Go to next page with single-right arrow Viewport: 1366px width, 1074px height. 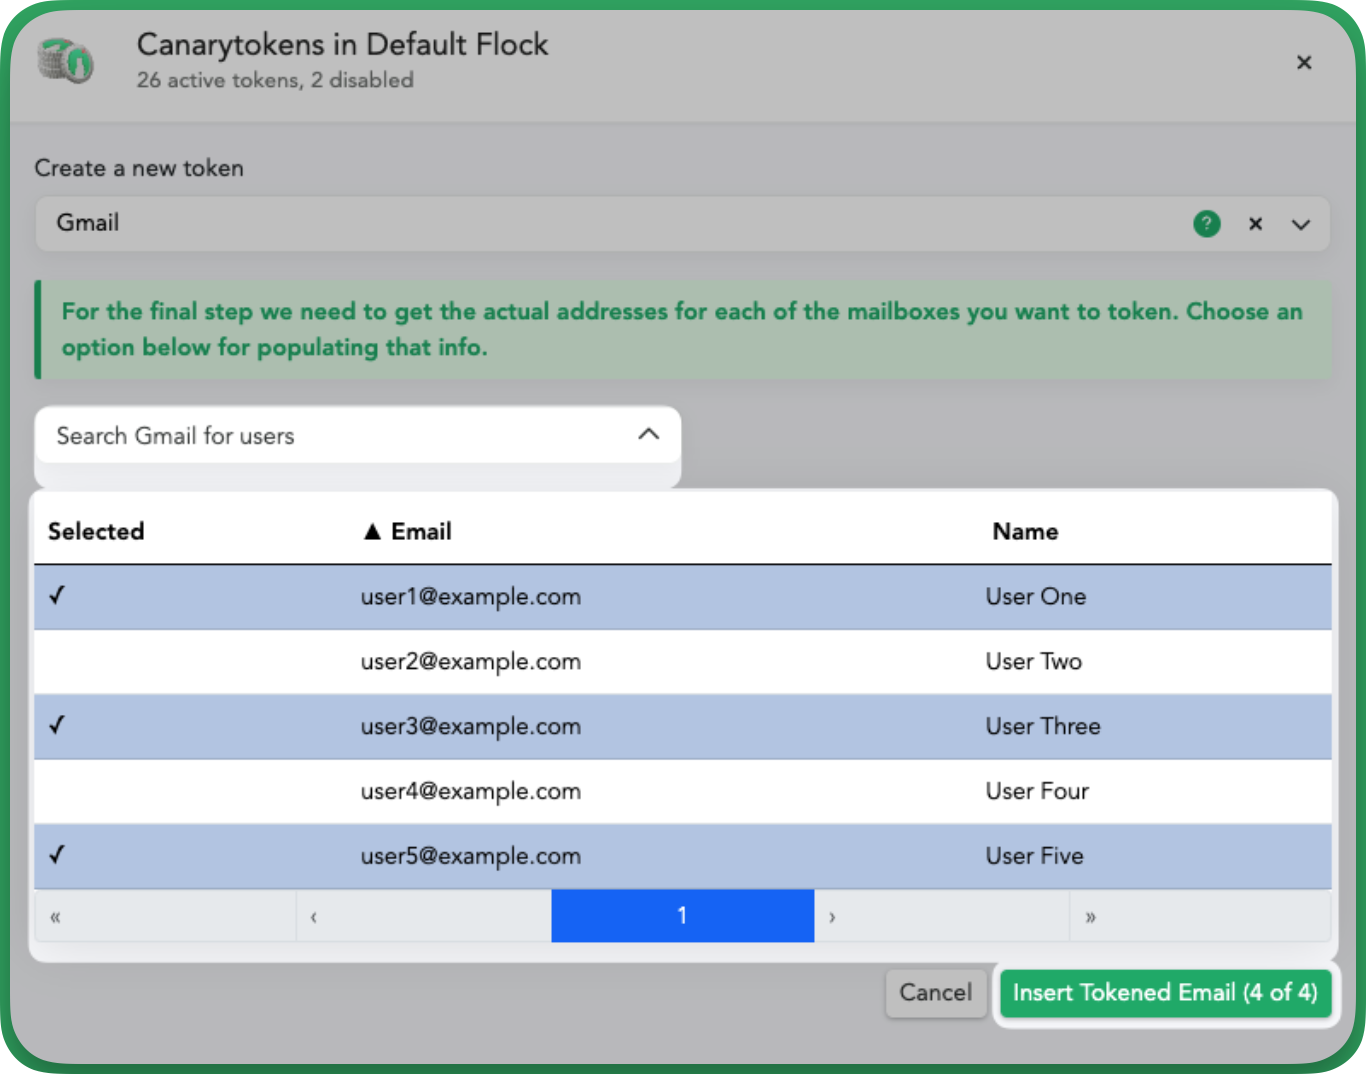click(x=942, y=916)
